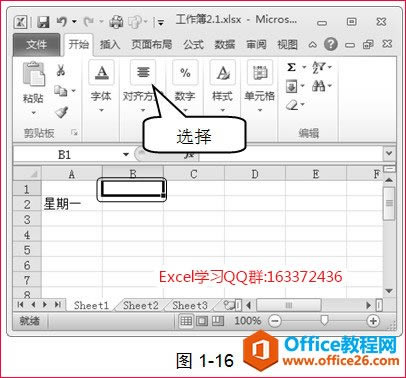Expand the 粘贴 paste options arrow
Viewport: 406px width, 378px height.
coord(33,113)
